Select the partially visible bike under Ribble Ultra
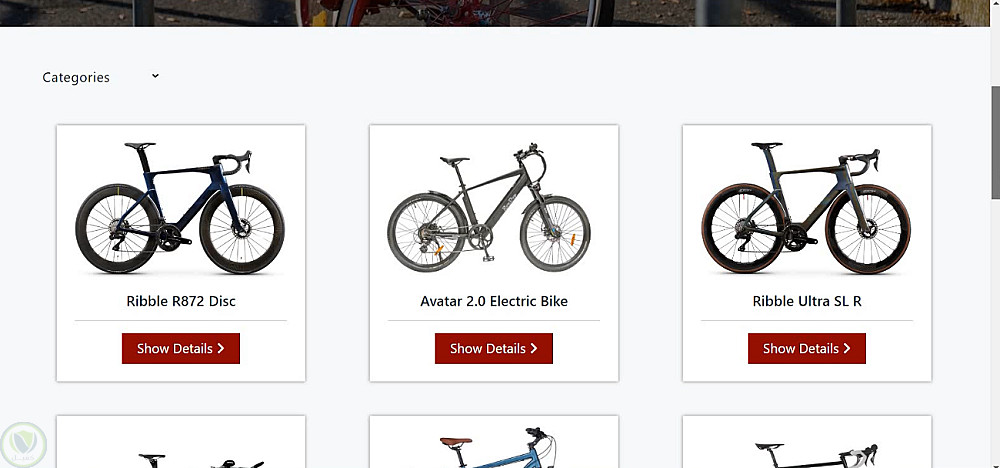1000x468 pixels. coord(806,446)
